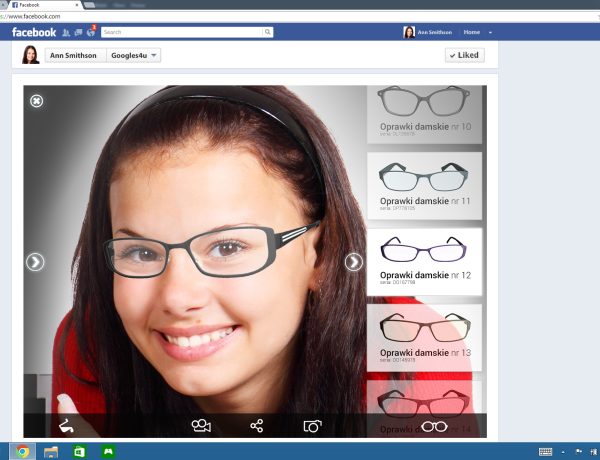The image size is (600, 460).
Task: Go to the previous photo arrow
Action: (35, 262)
